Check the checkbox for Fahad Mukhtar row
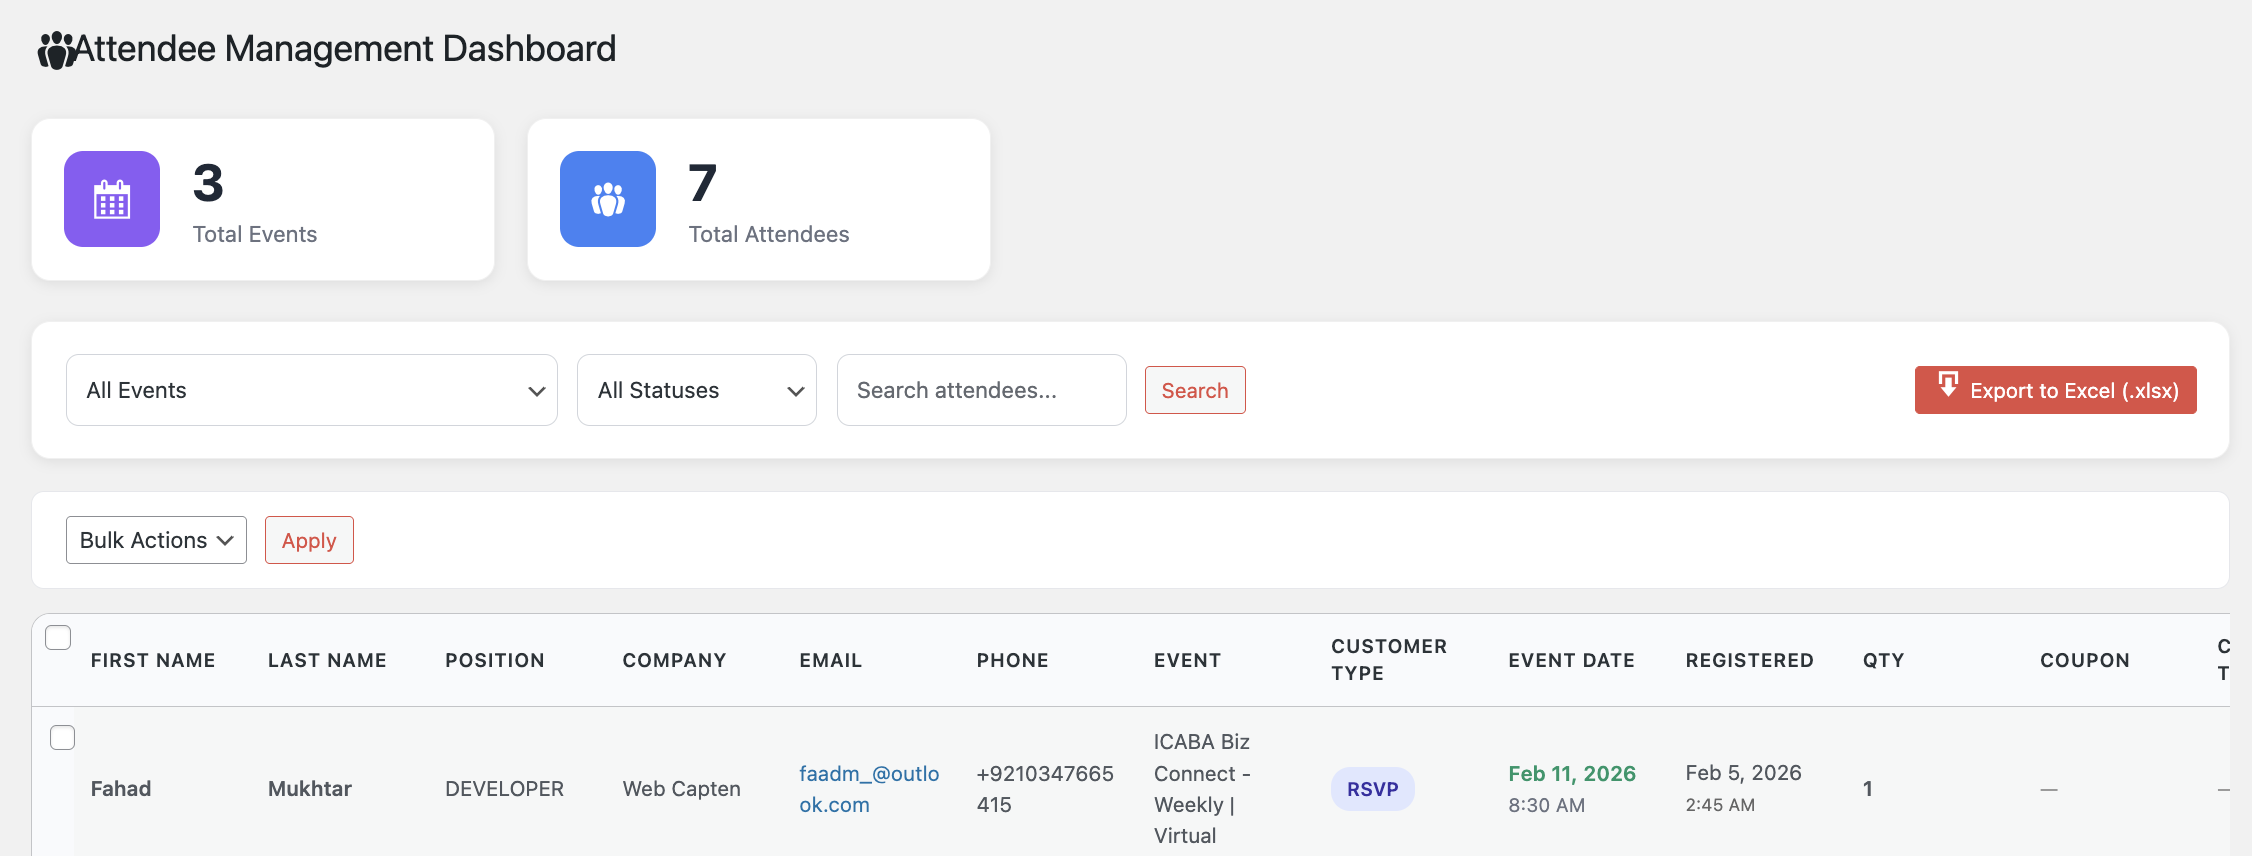This screenshot has height=856, width=2252. 62,737
